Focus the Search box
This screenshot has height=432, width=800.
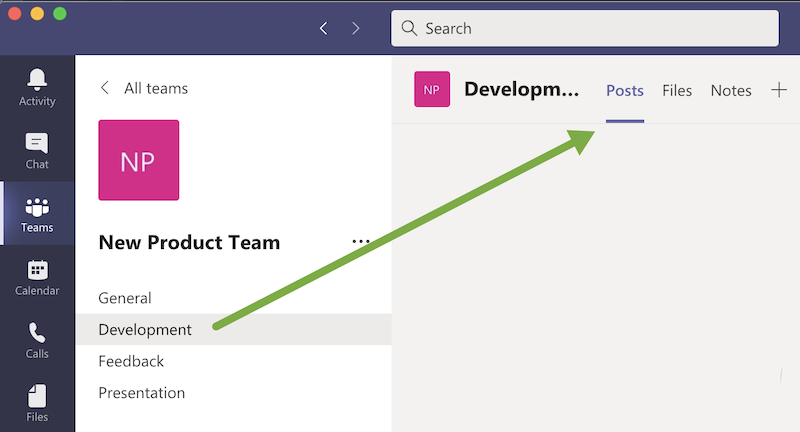click(585, 28)
